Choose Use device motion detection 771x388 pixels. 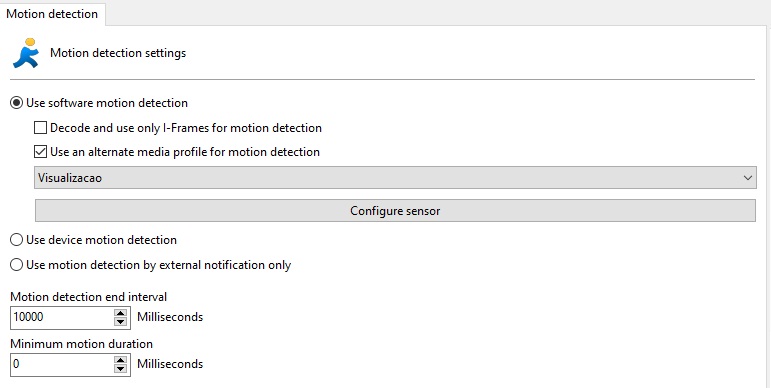pyautogui.click(x=17, y=240)
